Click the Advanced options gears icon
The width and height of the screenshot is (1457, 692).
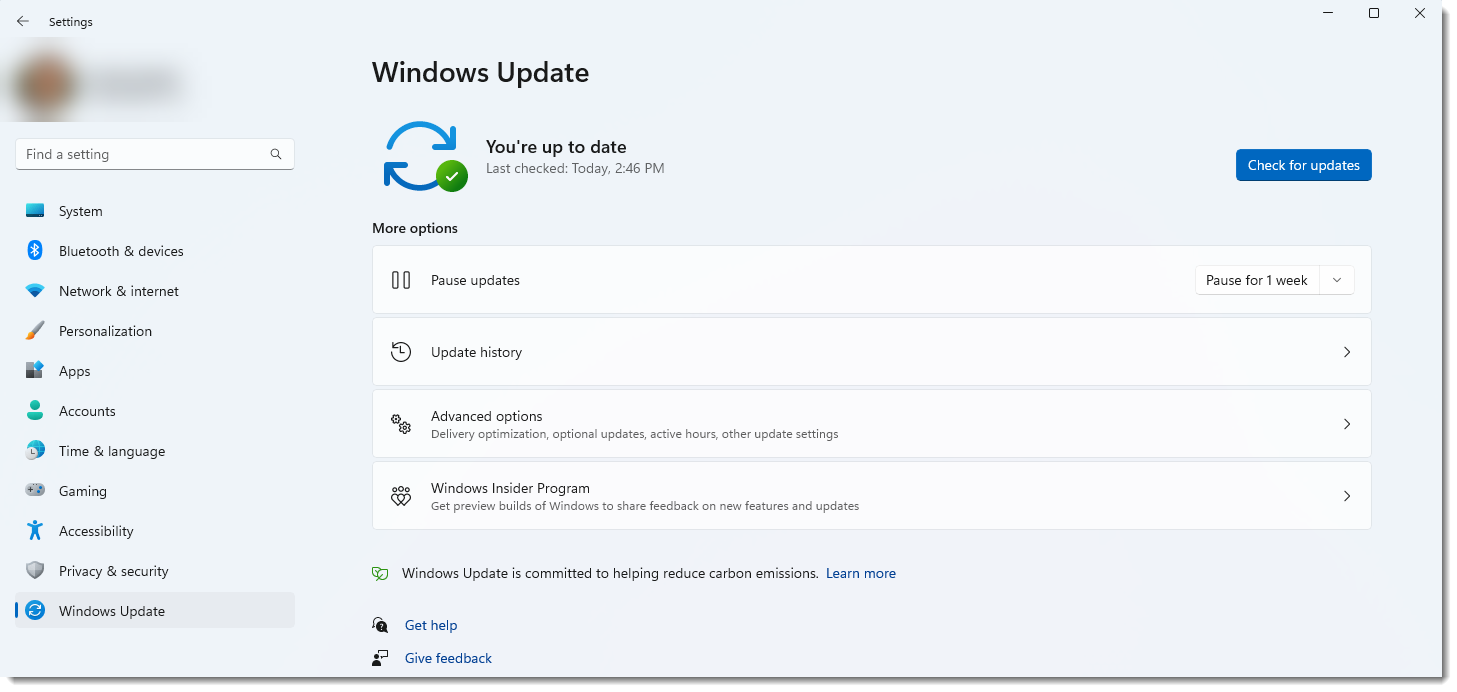[401, 424]
